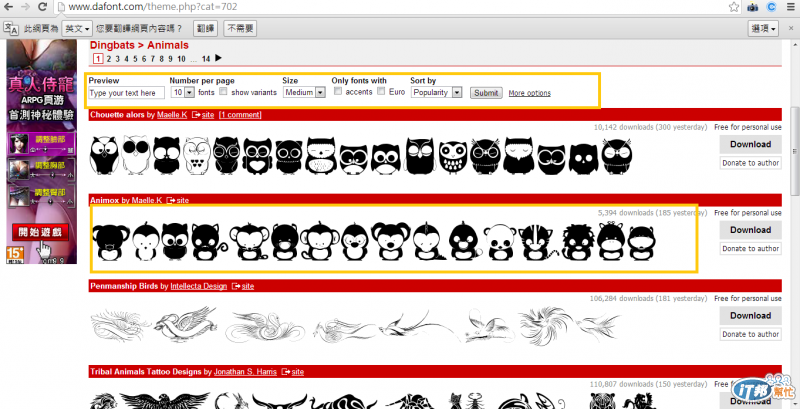The height and width of the screenshot is (409, 800).
Task: Toggle show variants checkbox
Action: 223,92
